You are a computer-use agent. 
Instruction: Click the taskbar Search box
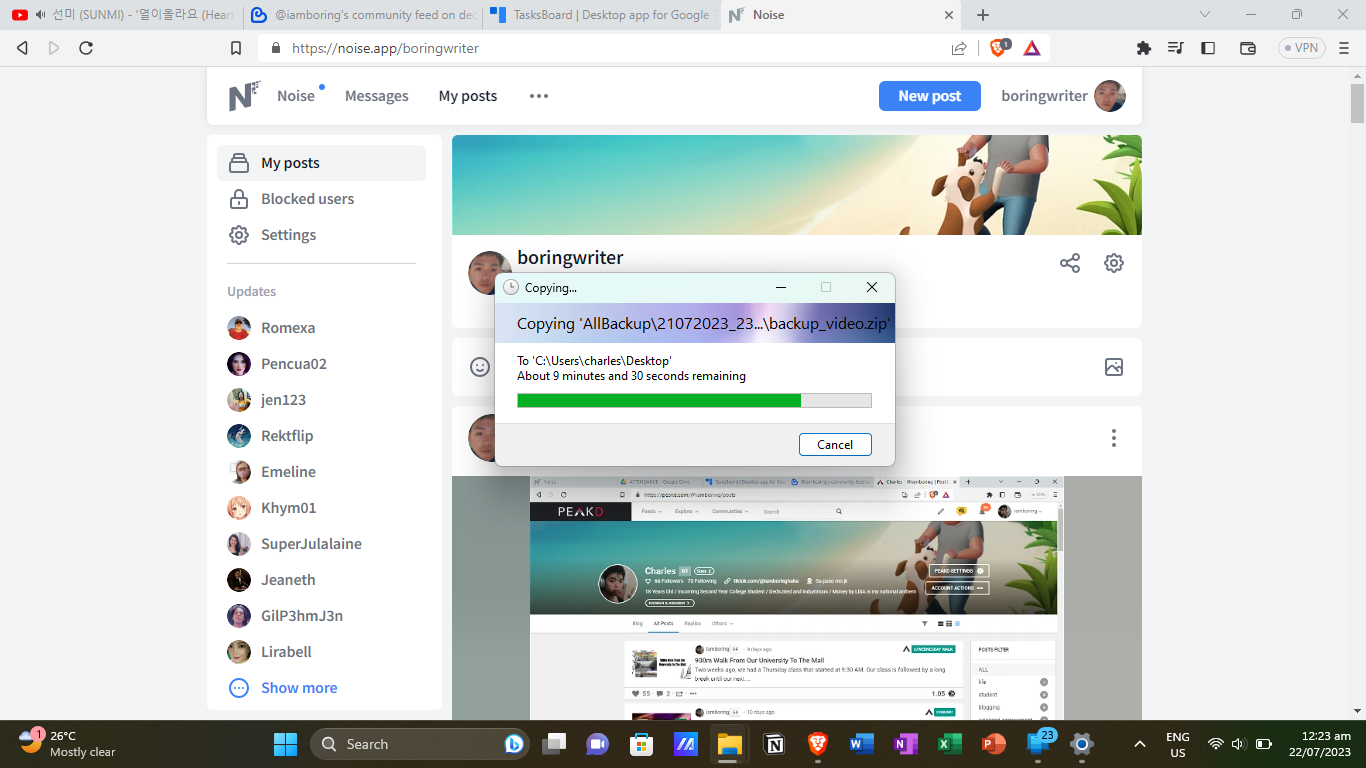click(420, 744)
